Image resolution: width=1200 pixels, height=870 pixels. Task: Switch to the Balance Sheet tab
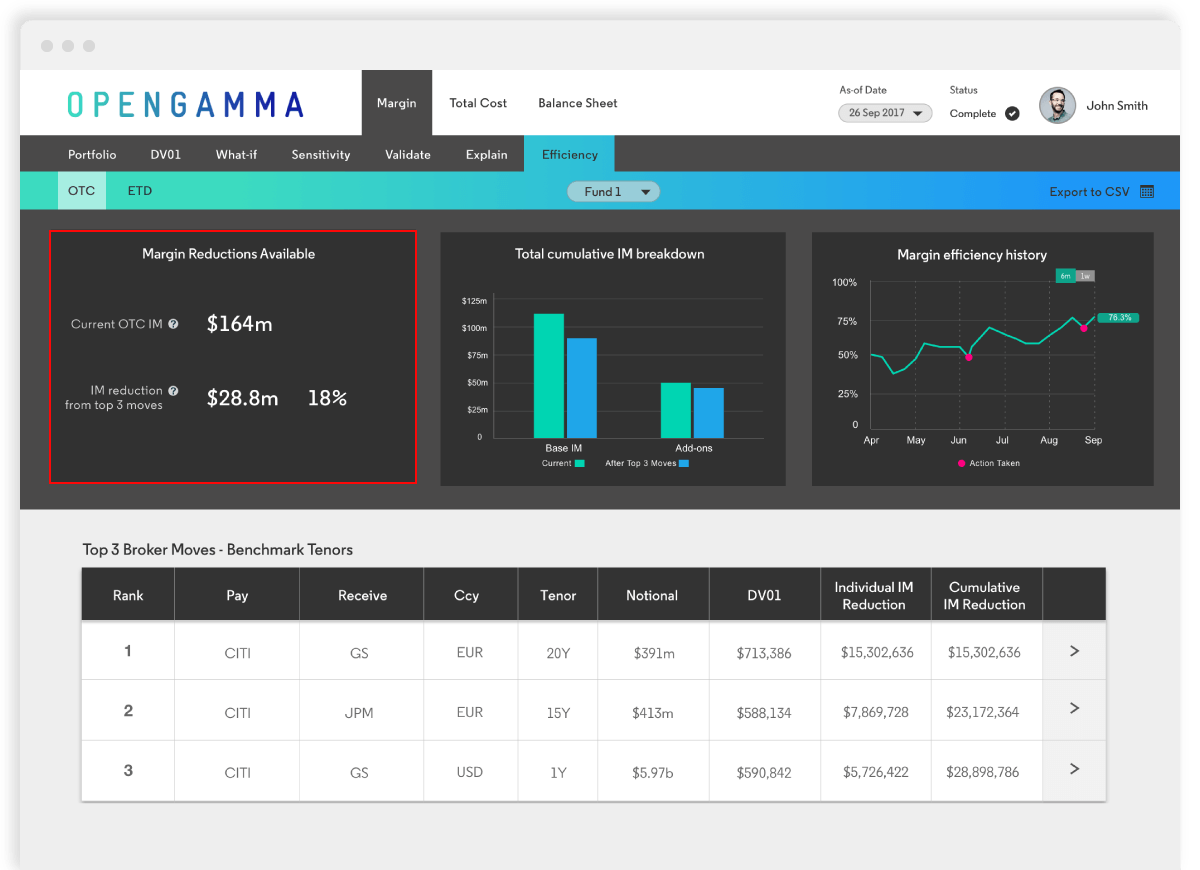coord(577,103)
